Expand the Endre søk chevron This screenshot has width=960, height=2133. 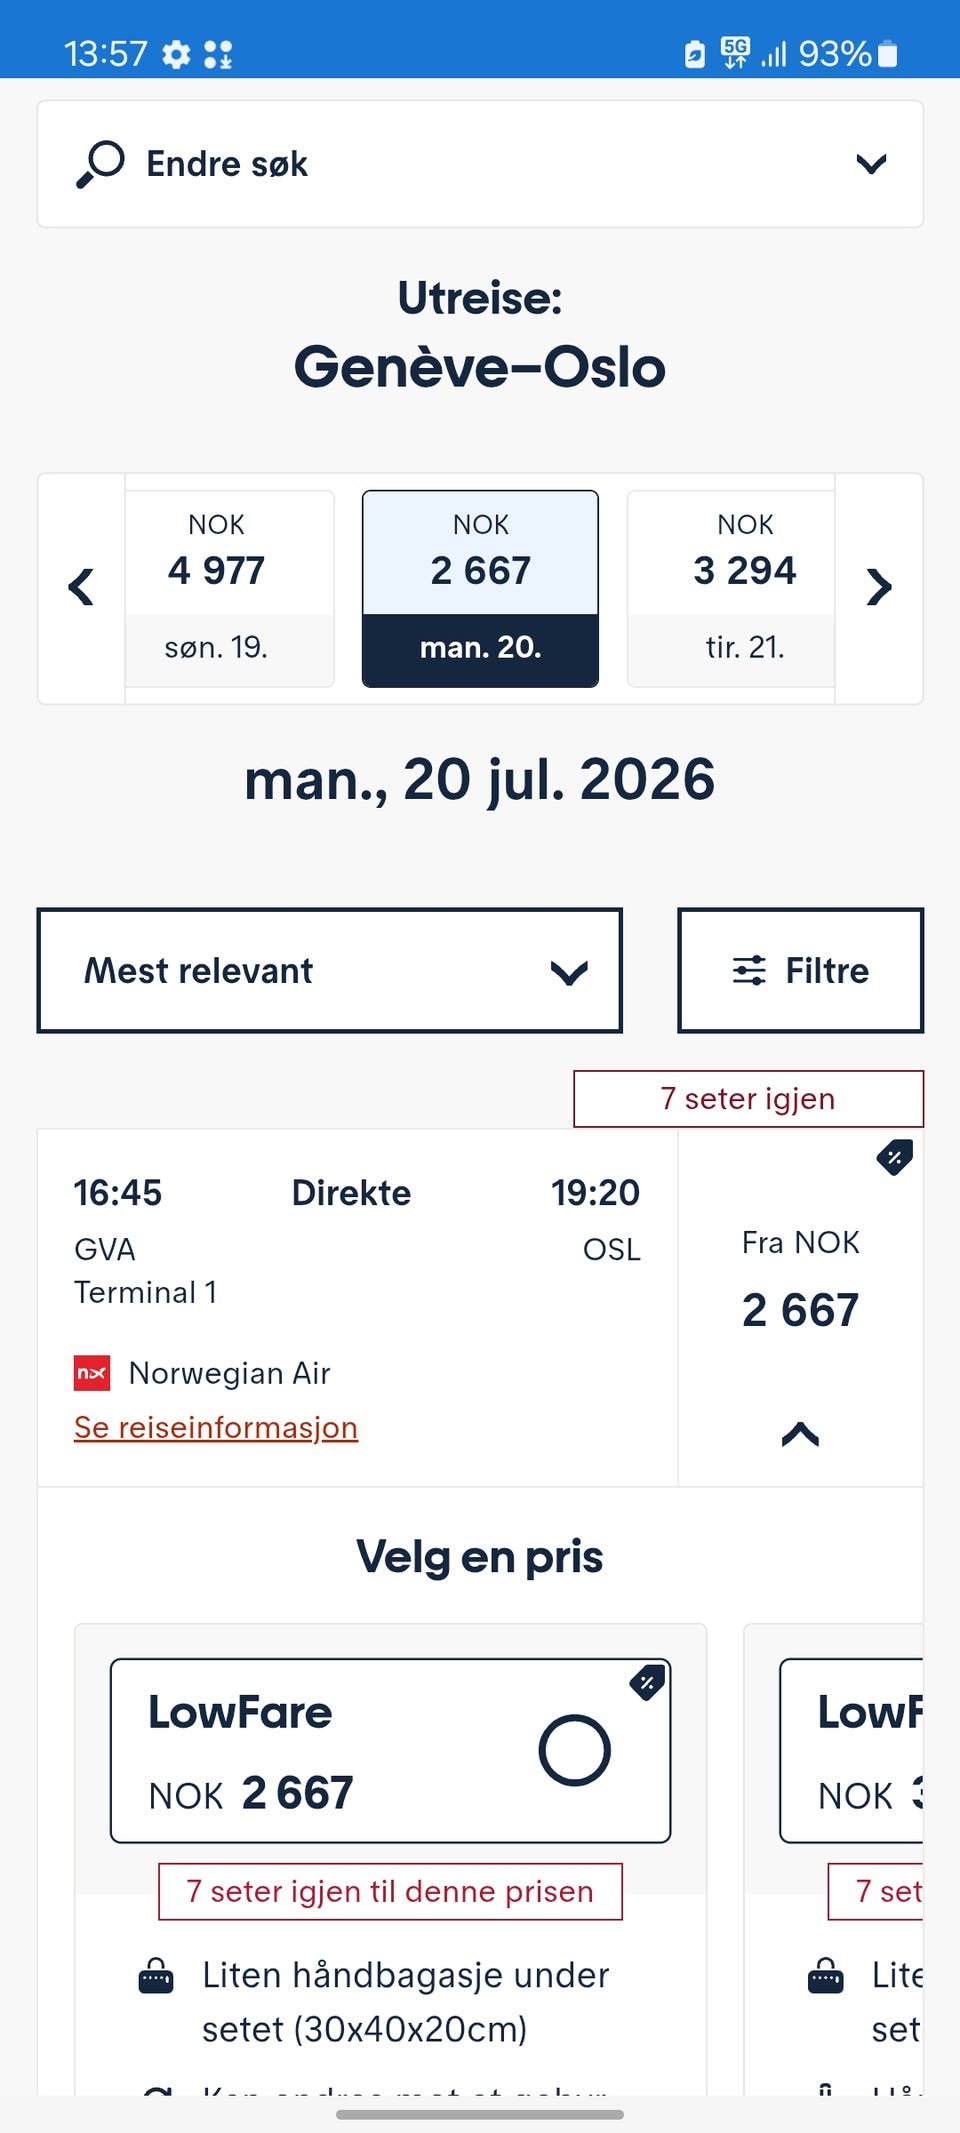(871, 164)
